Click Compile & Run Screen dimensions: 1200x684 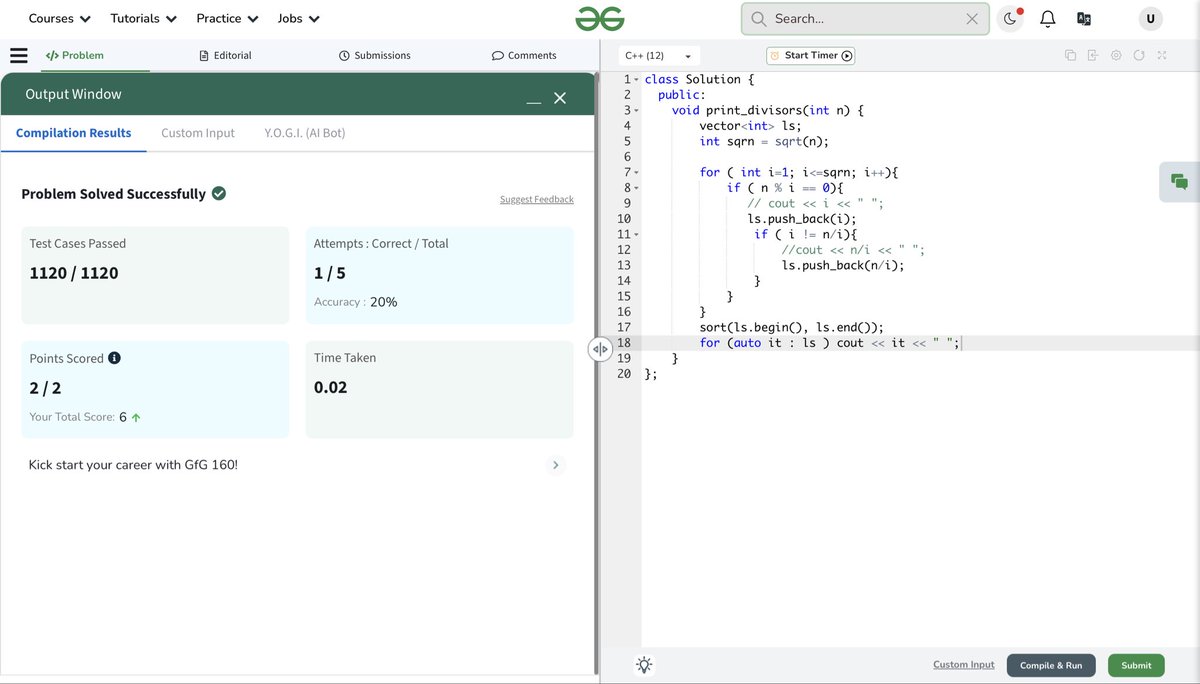click(x=1051, y=666)
